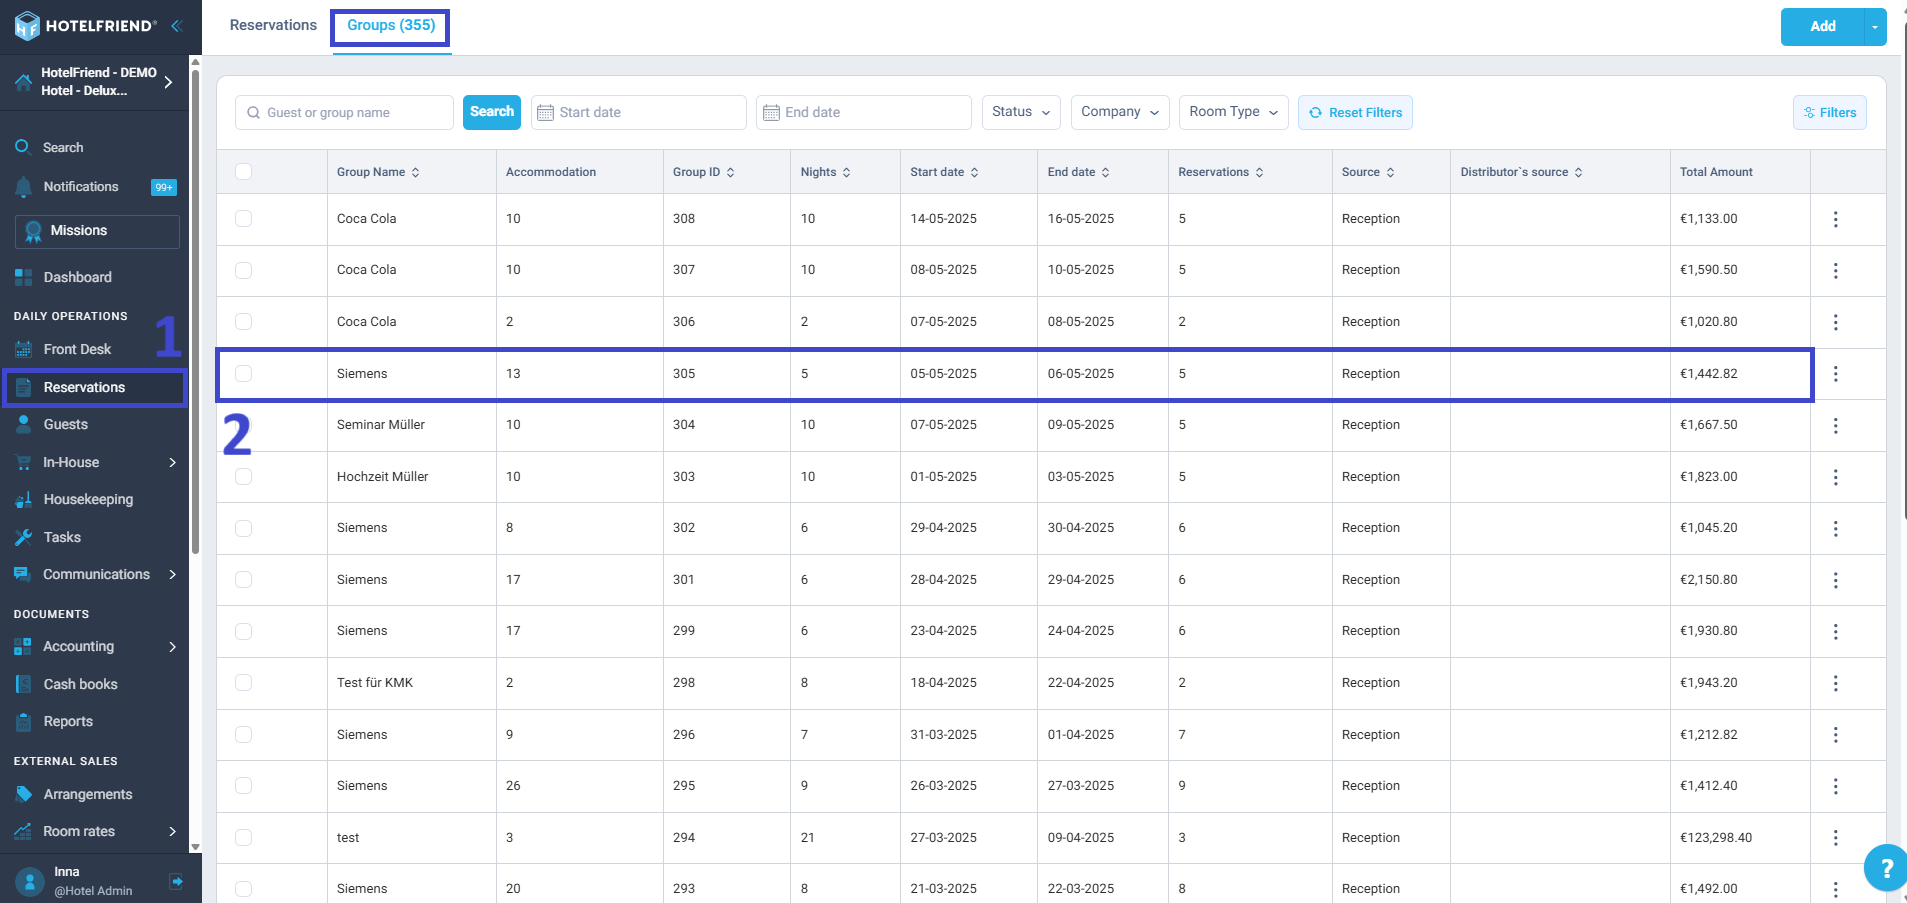Sort the table by Nights
Viewport: 1907px width, 903px height.
(x=825, y=172)
